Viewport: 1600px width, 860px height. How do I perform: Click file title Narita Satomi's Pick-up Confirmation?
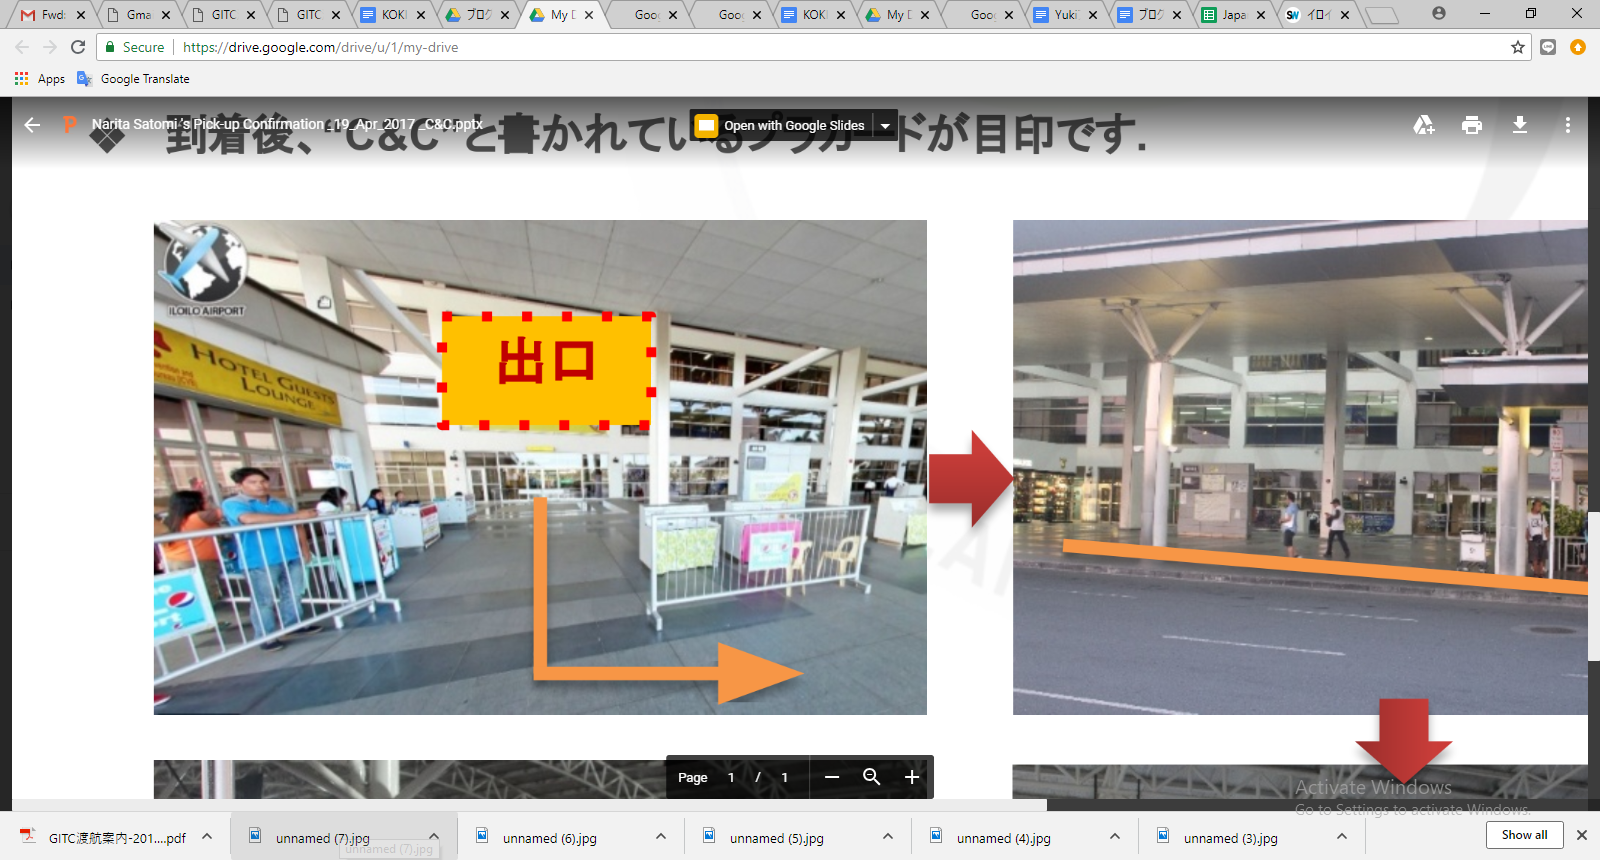point(287,124)
